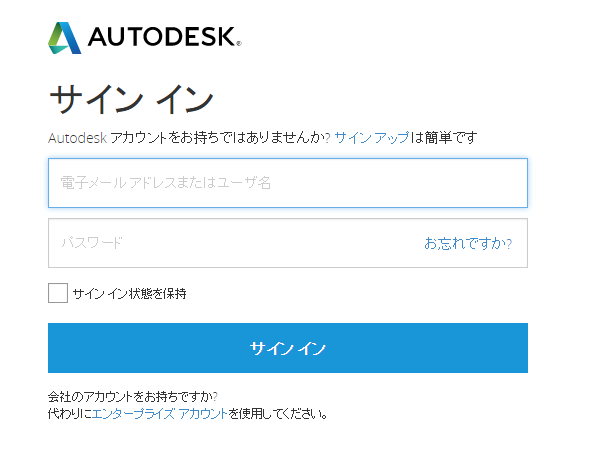Submit with the blue サイン イン button
Viewport: 592px width, 449px height.
(288, 348)
